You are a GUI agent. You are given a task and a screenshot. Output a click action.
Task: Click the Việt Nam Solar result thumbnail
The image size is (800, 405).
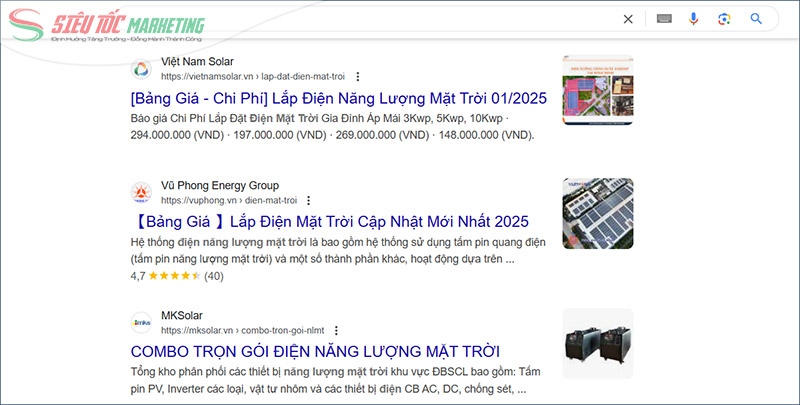597,90
